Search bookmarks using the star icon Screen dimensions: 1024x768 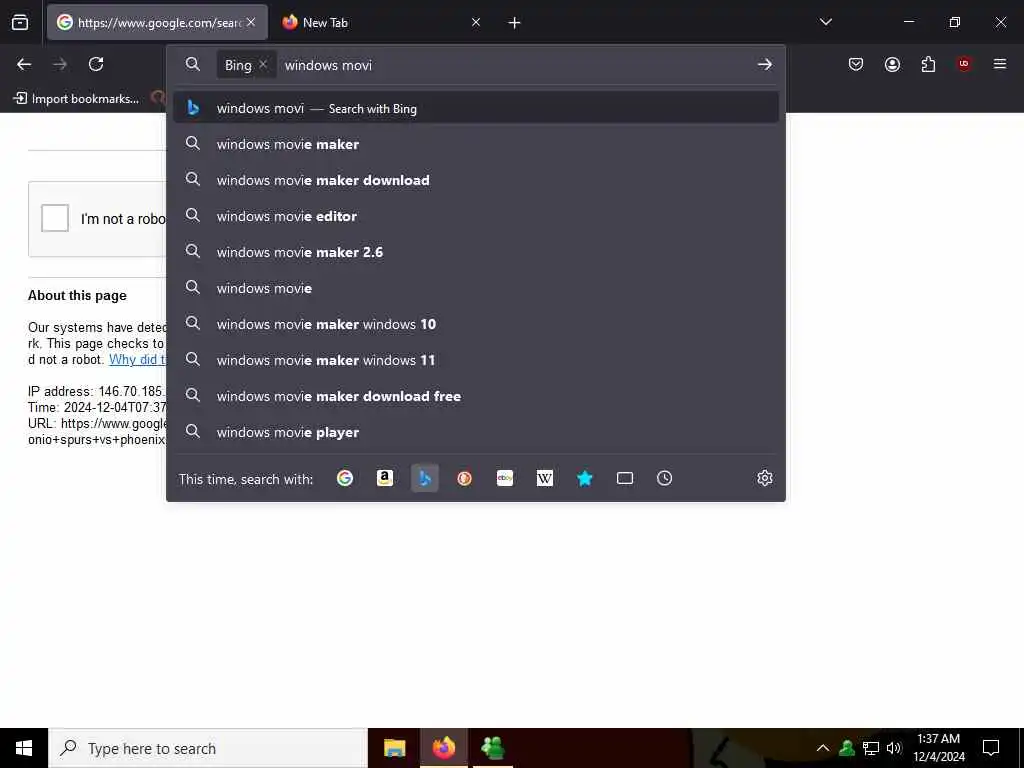tap(584, 479)
